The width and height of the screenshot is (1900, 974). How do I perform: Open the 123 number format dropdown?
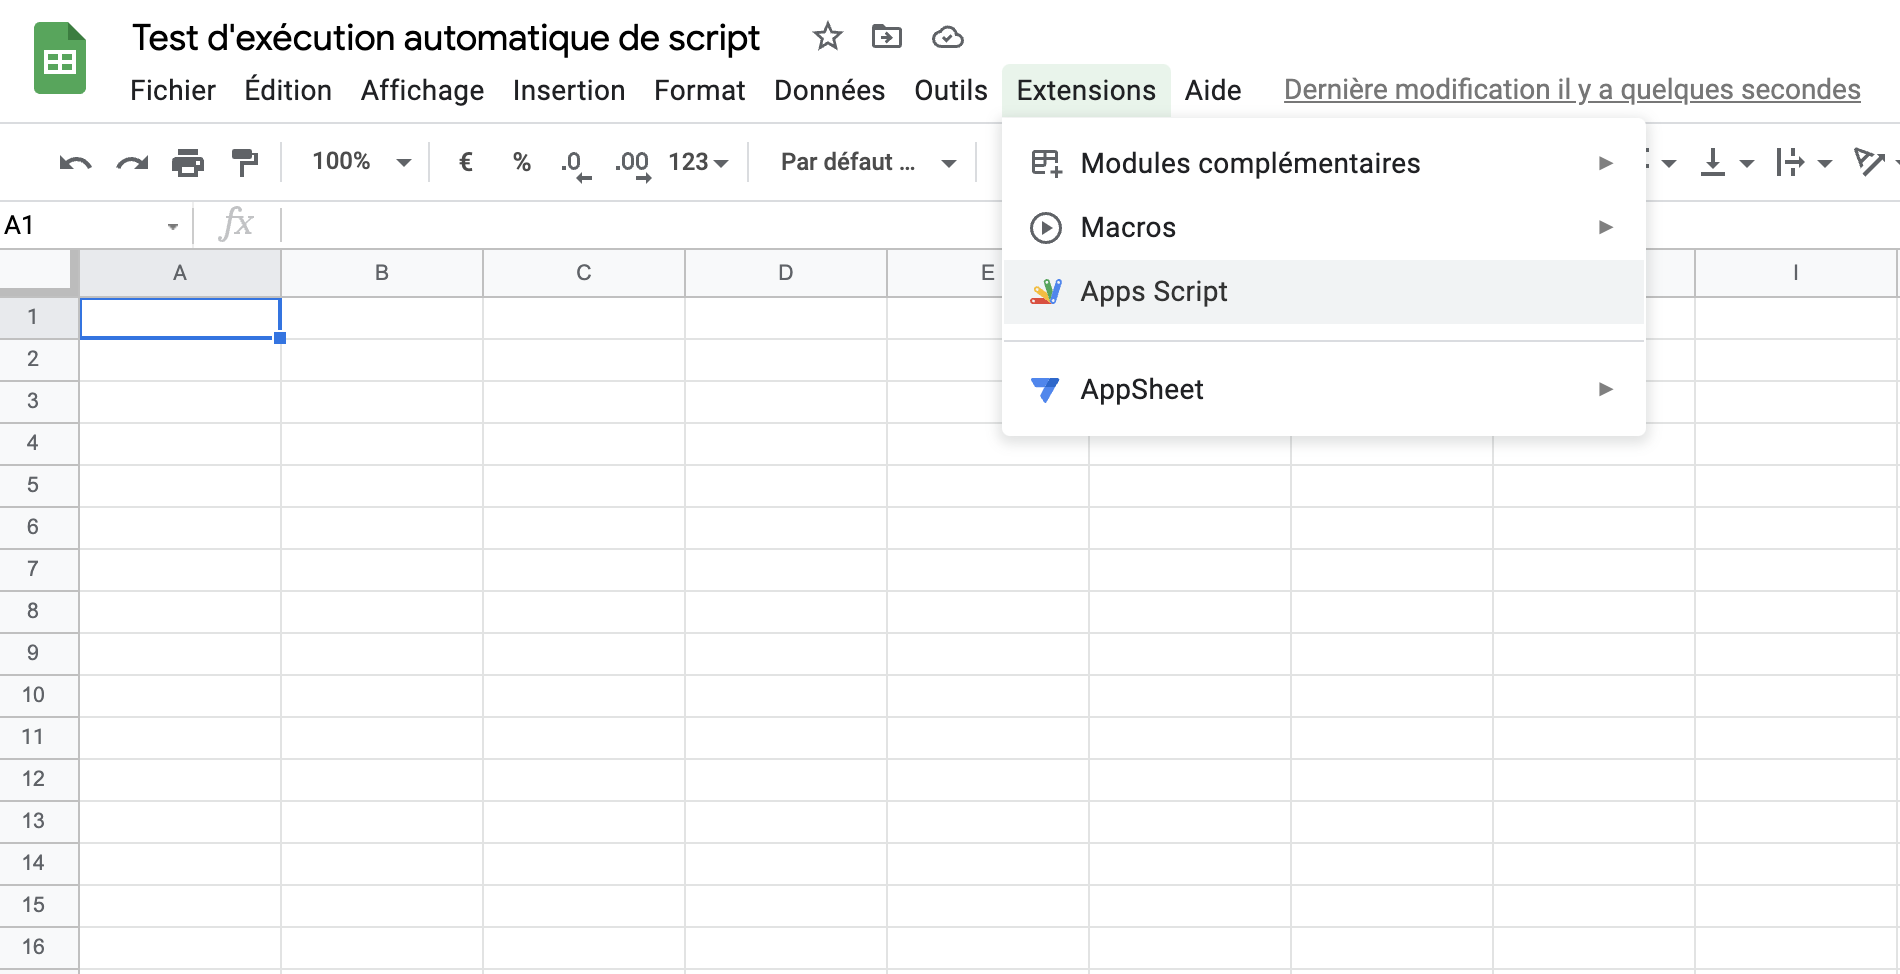click(x=698, y=161)
